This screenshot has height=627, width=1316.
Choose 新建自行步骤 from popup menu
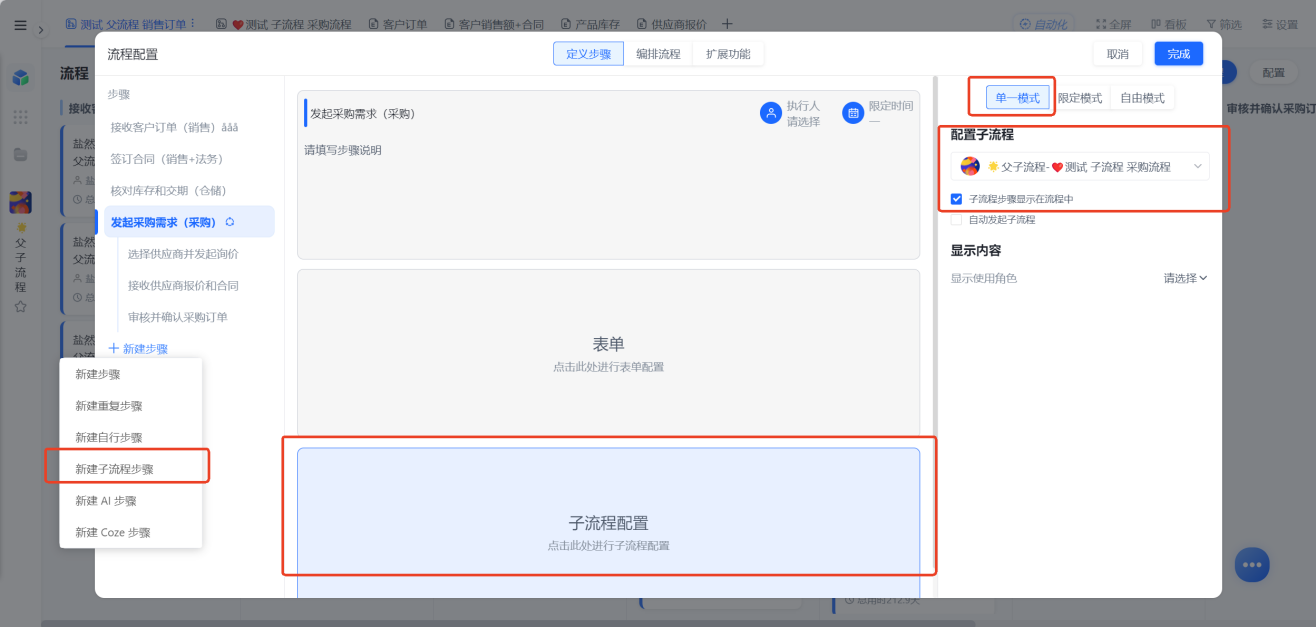pyautogui.click(x=131, y=437)
